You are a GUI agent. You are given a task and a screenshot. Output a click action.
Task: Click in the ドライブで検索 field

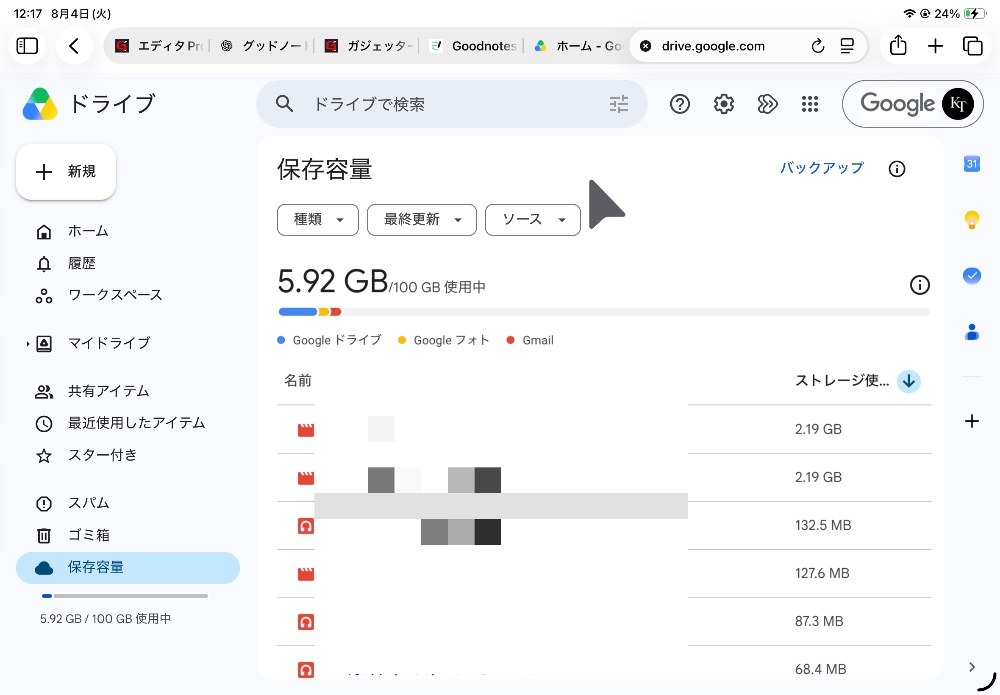coord(452,104)
